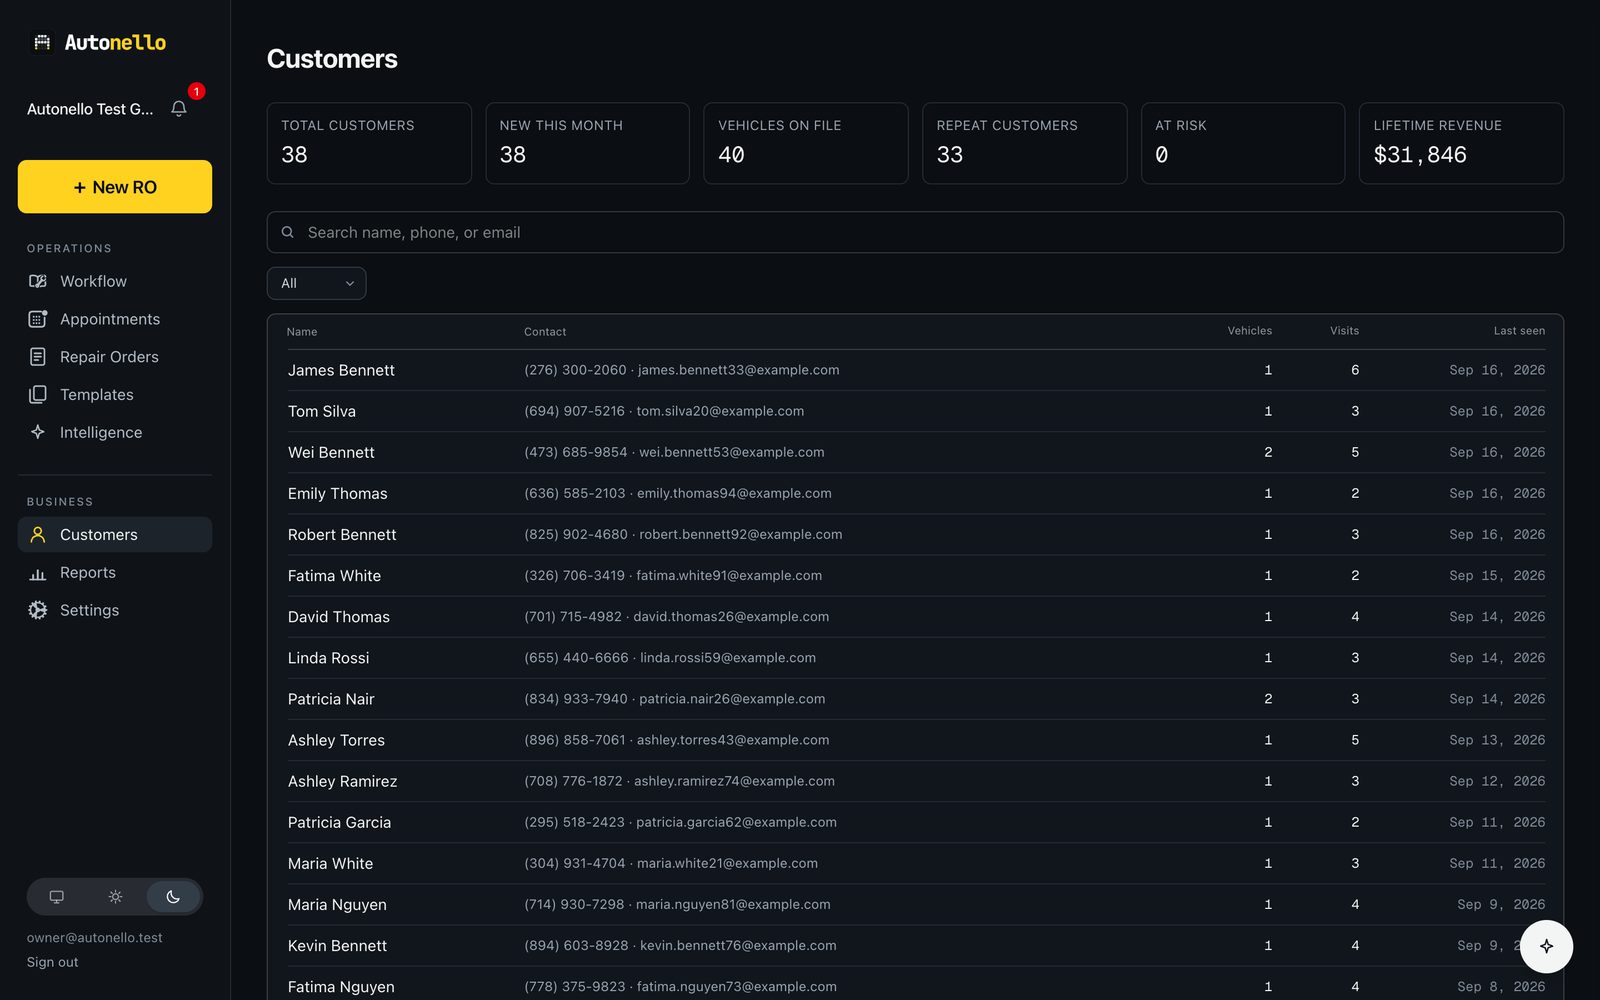This screenshot has height=1000, width=1600.
Task: Open the floating AI assistant sparkle button
Action: pos(1546,946)
